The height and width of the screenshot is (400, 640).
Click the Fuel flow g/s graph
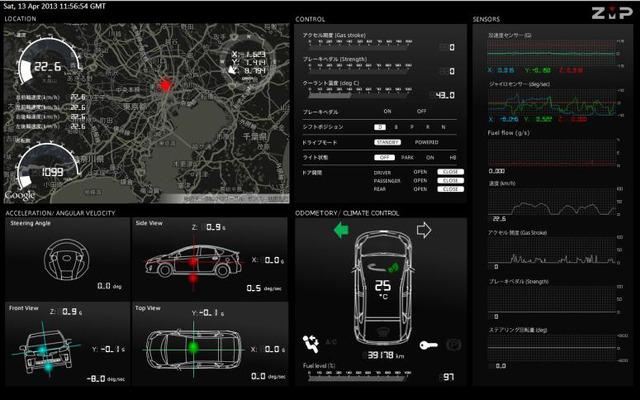click(x=551, y=152)
